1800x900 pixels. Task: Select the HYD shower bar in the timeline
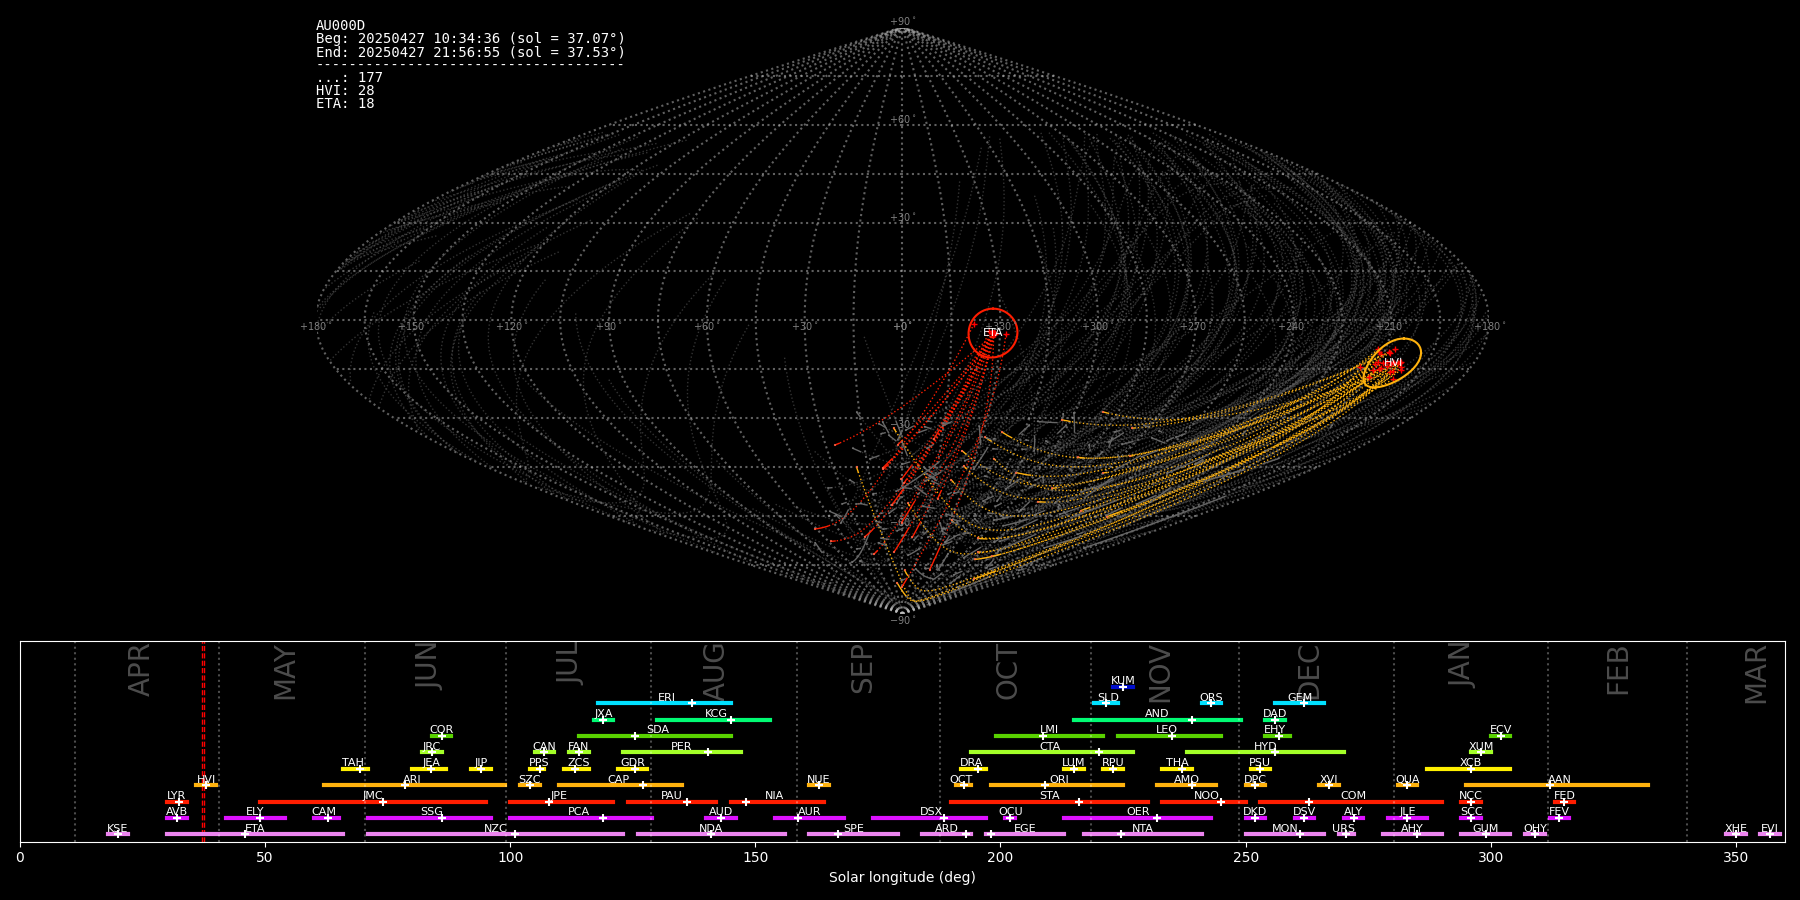coord(1265,752)
